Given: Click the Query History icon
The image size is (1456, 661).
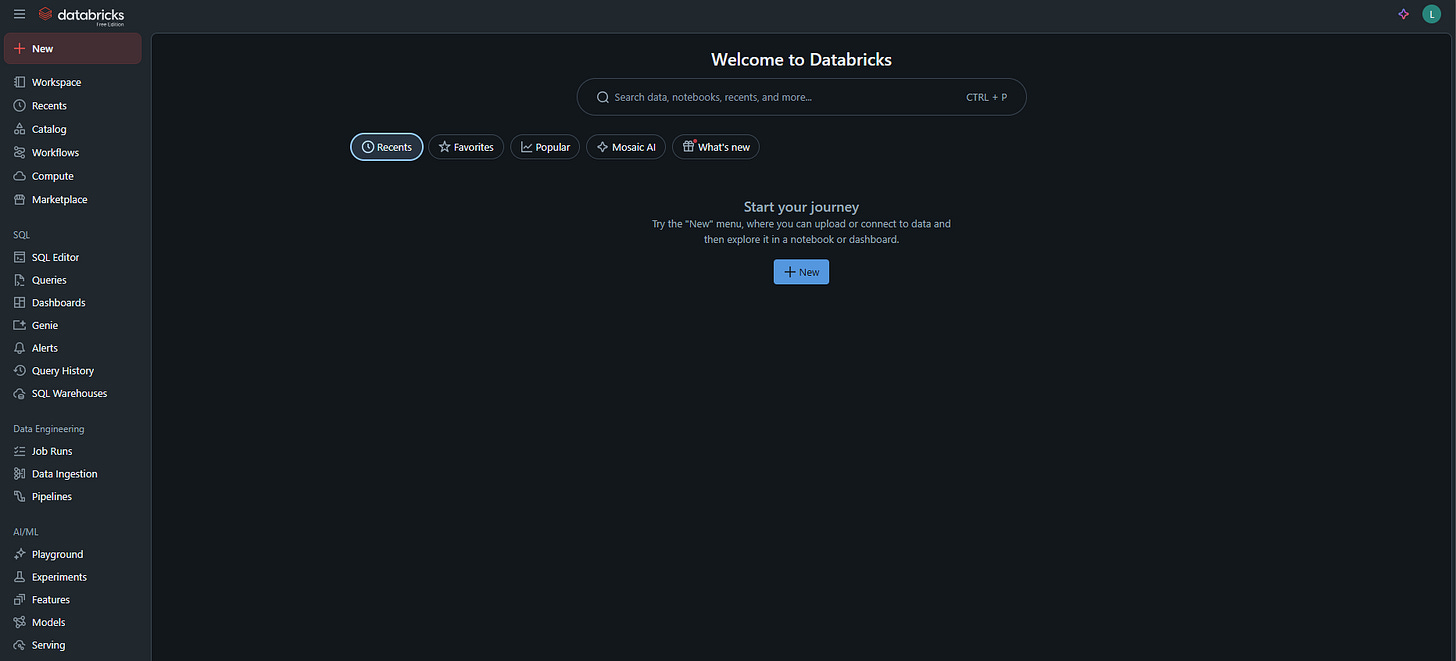Looking at the screenshot, I should pyautogui.click(x=20, y=370).
